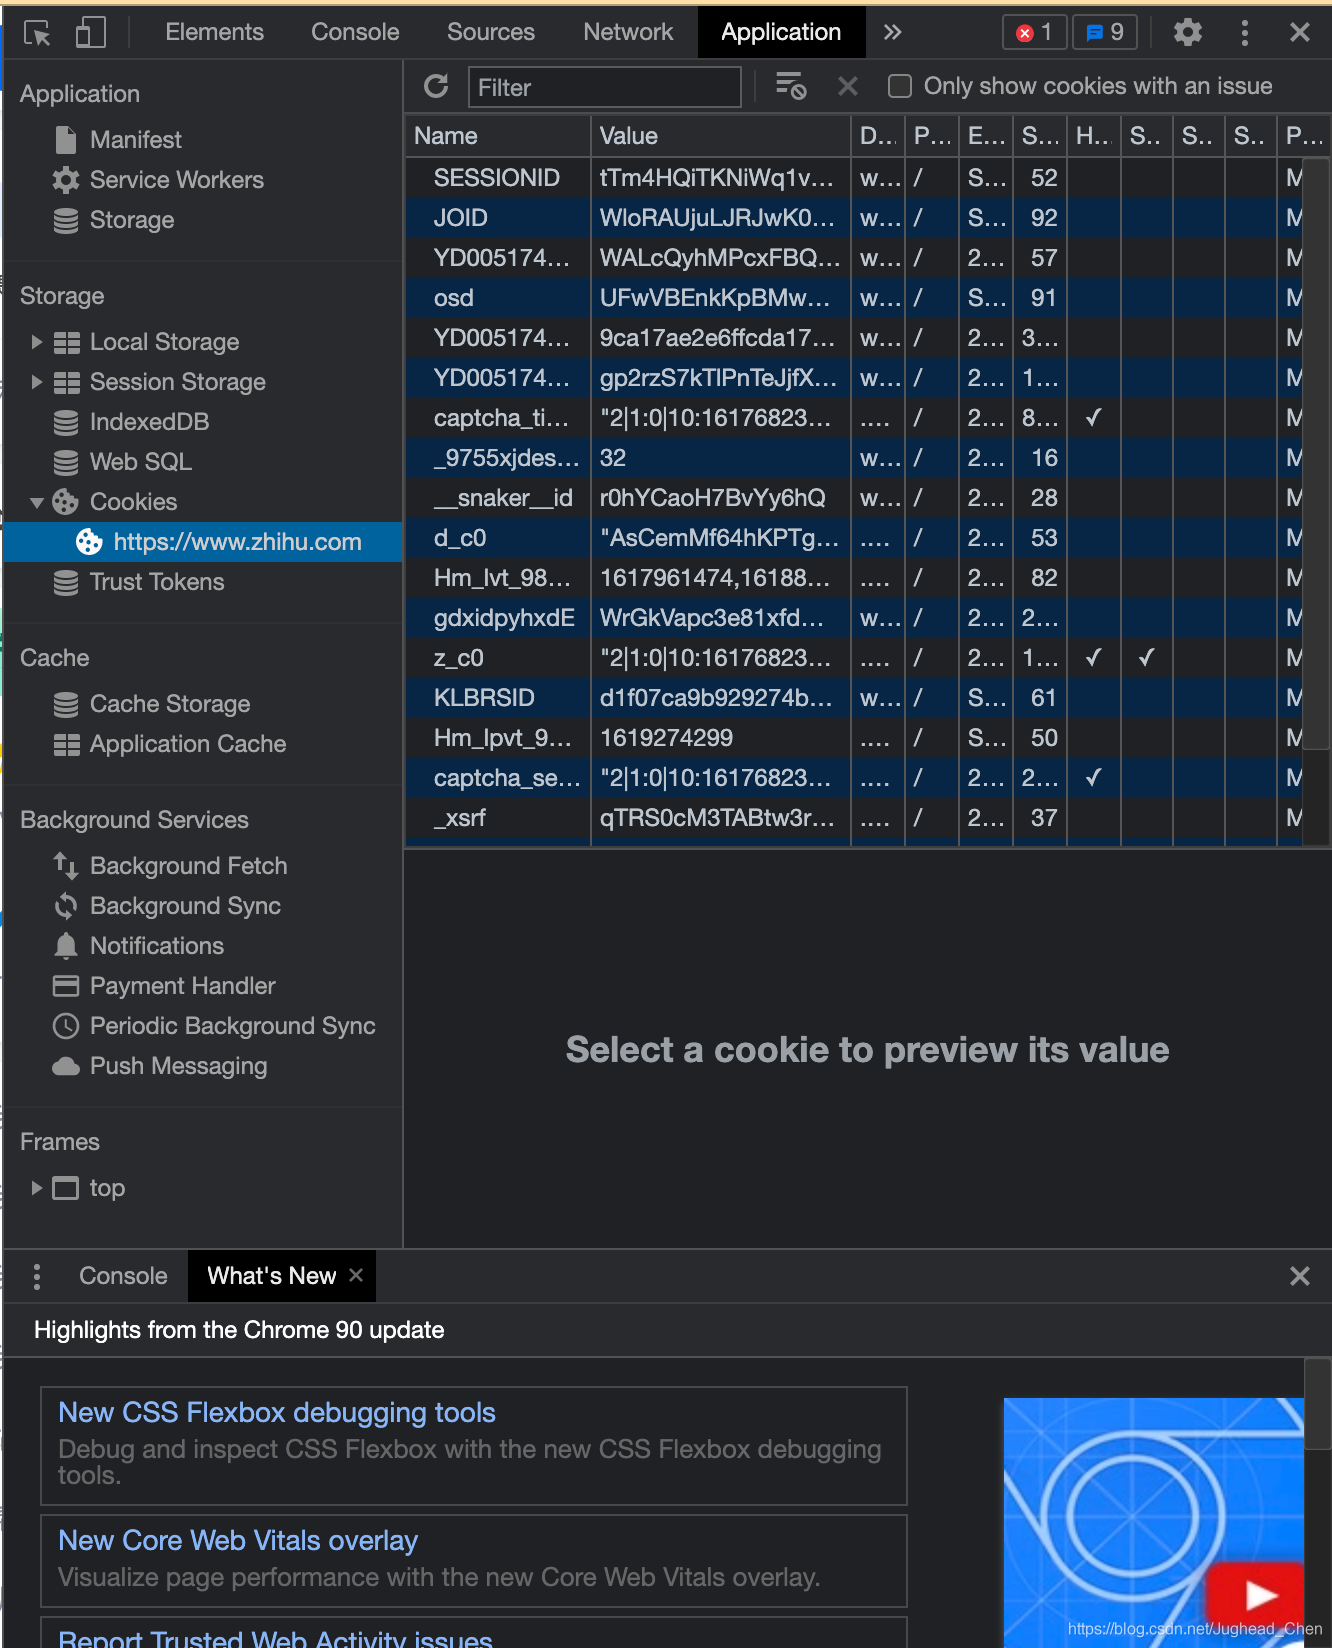Focus the cookie Filter field
This screenshot has width=1332, height=1648.
click(605, 87)
